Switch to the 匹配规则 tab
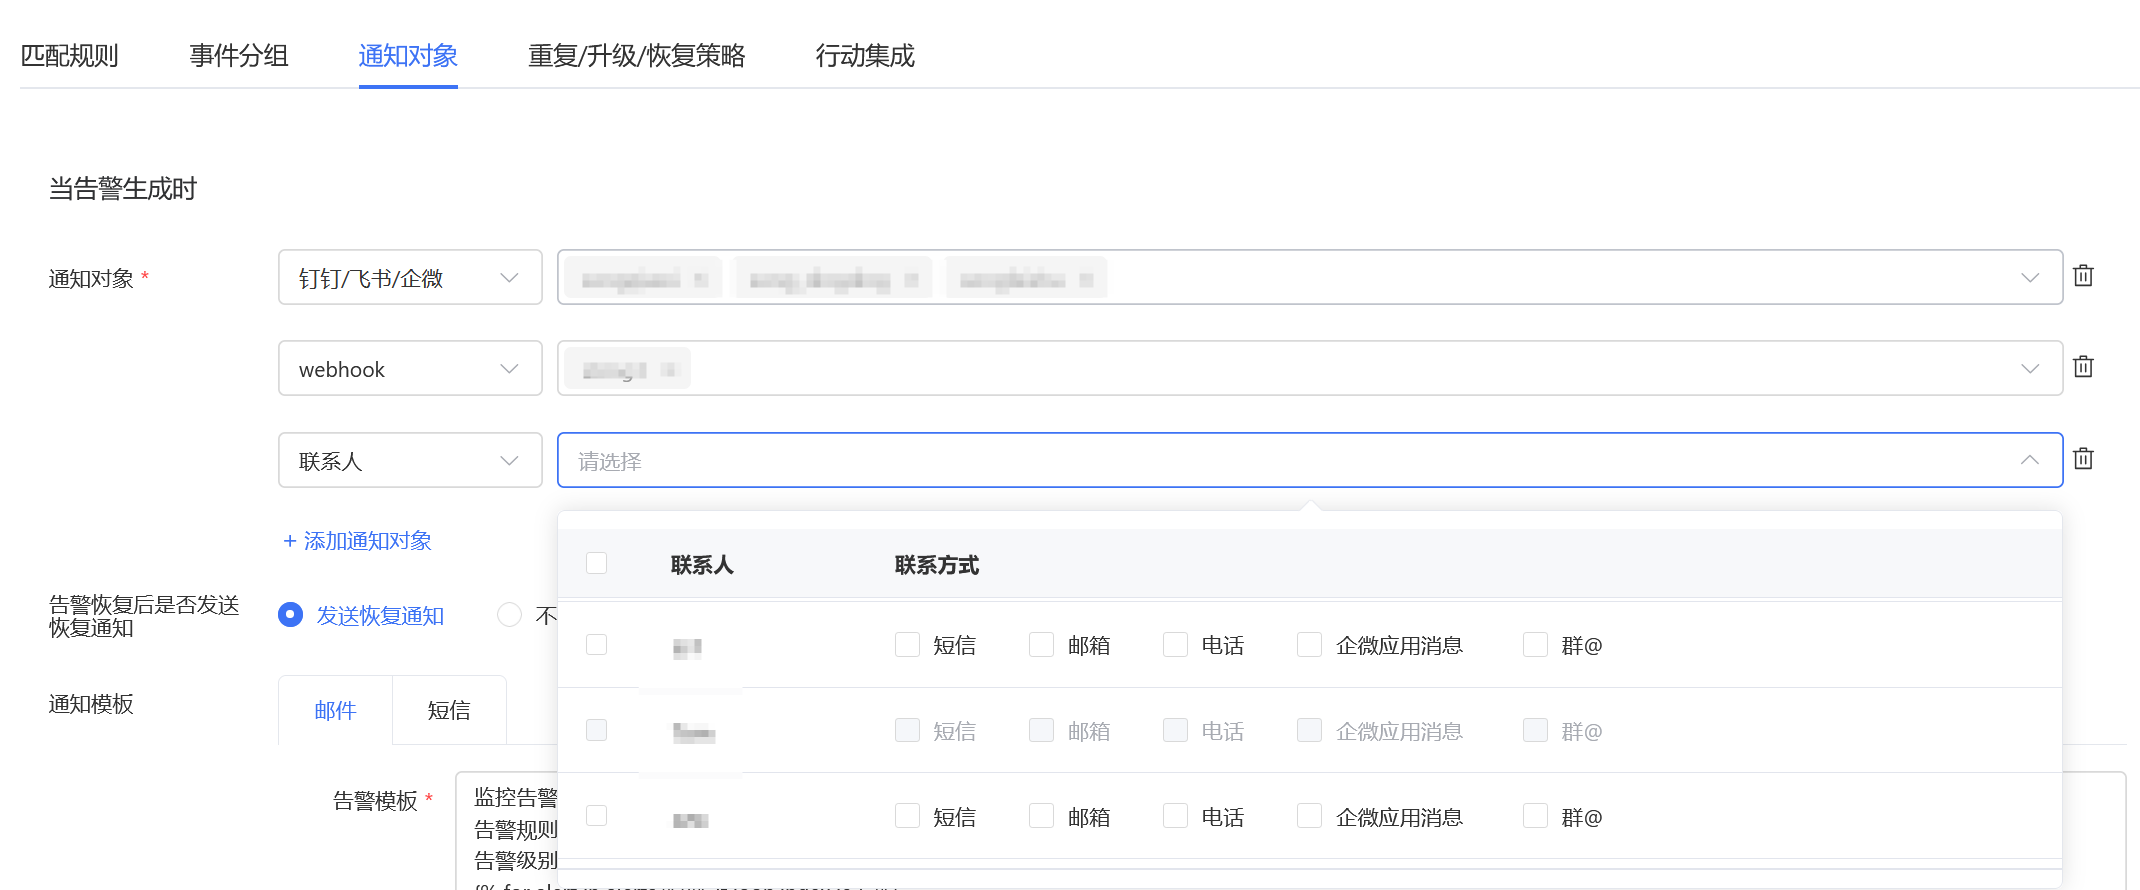Image resolution: width=2140 pixels, height=890 pixels. pyautogui.click(x=69, y=56)
